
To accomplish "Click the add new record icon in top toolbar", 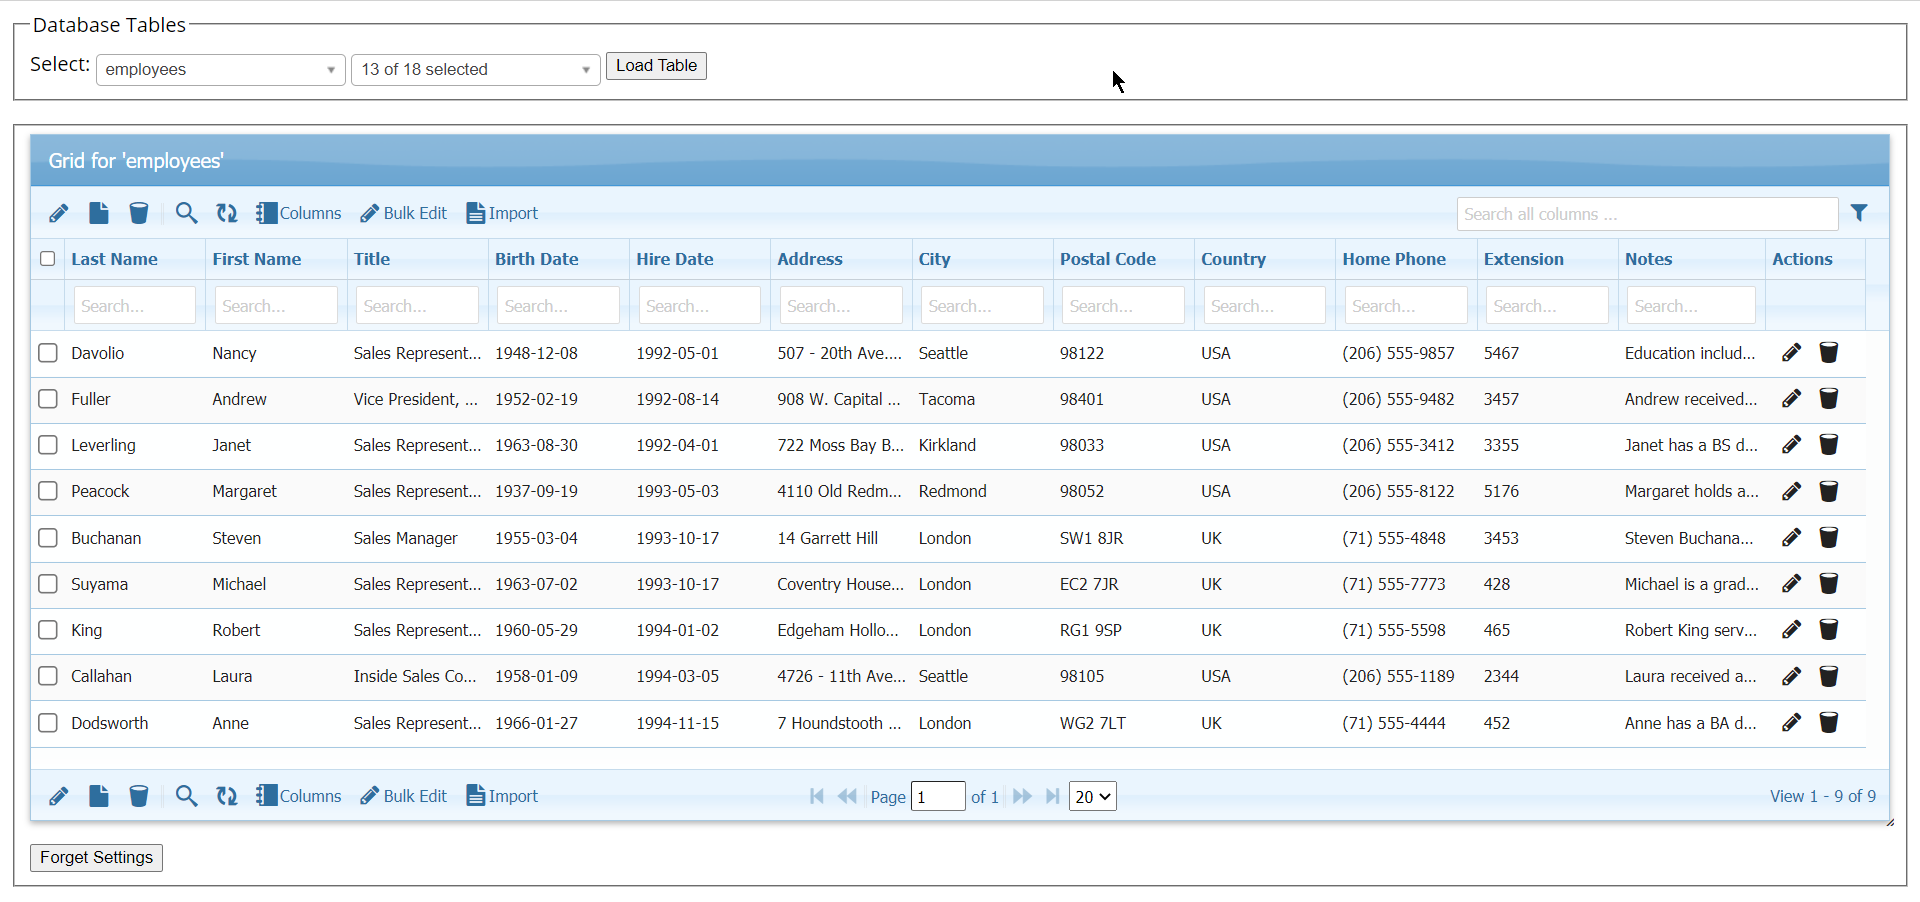I will (99, 213).
